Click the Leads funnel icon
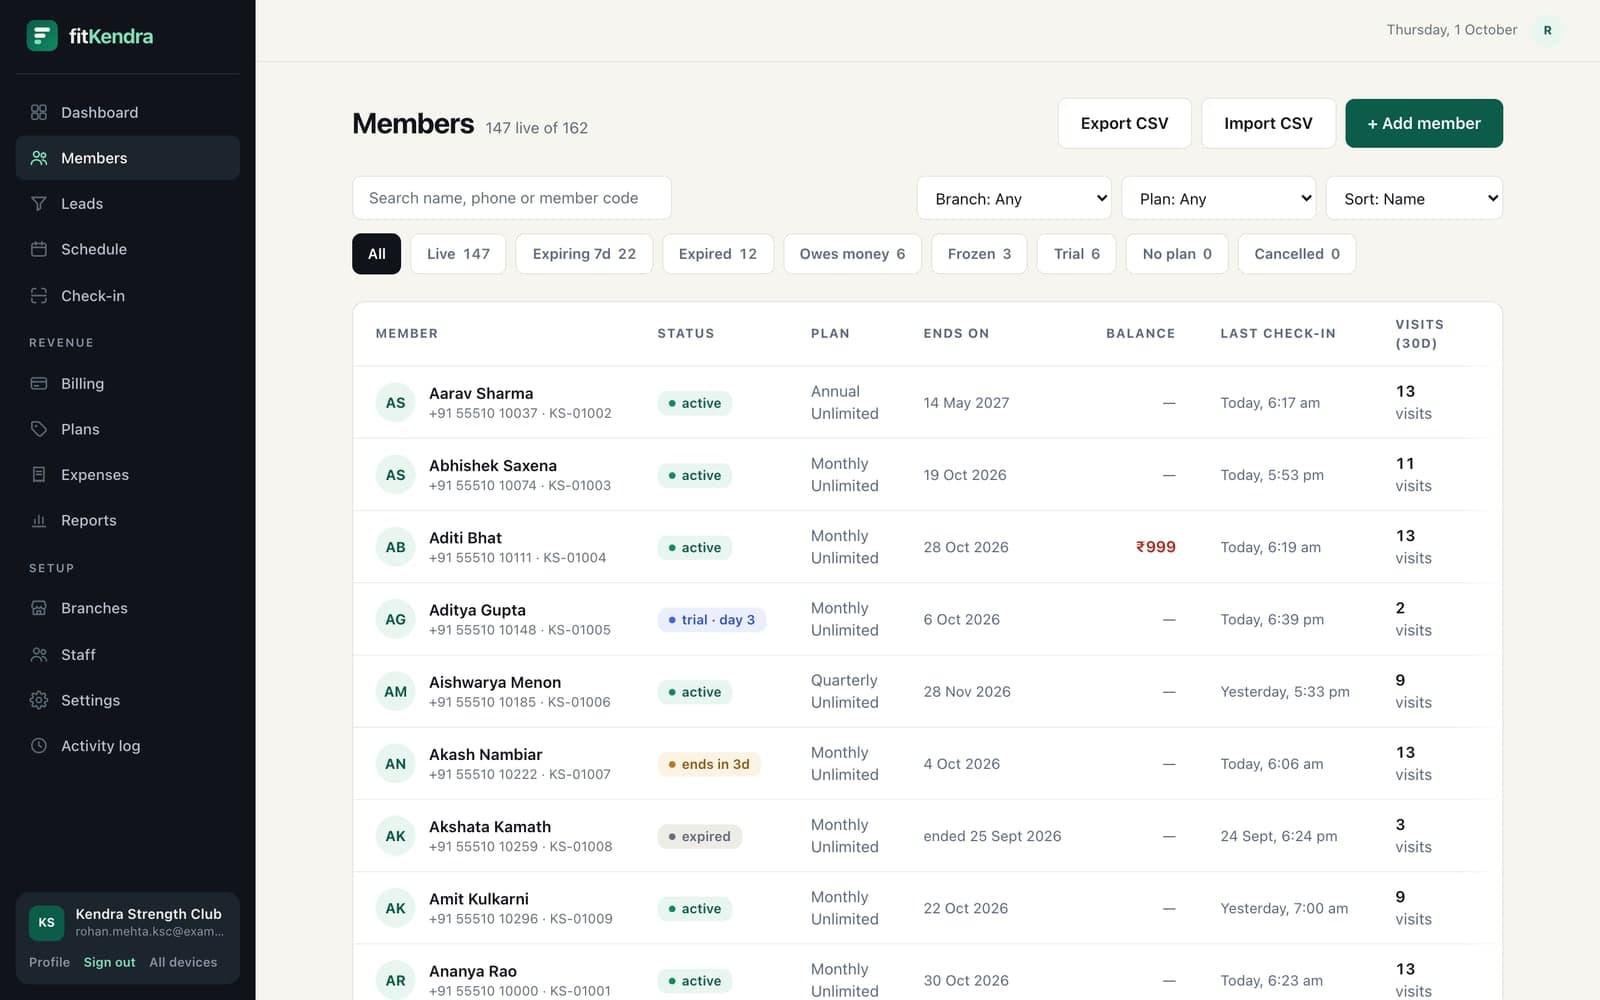Image resolution: width=1600 pixels, height=1000 pixels. click(39, 203)
